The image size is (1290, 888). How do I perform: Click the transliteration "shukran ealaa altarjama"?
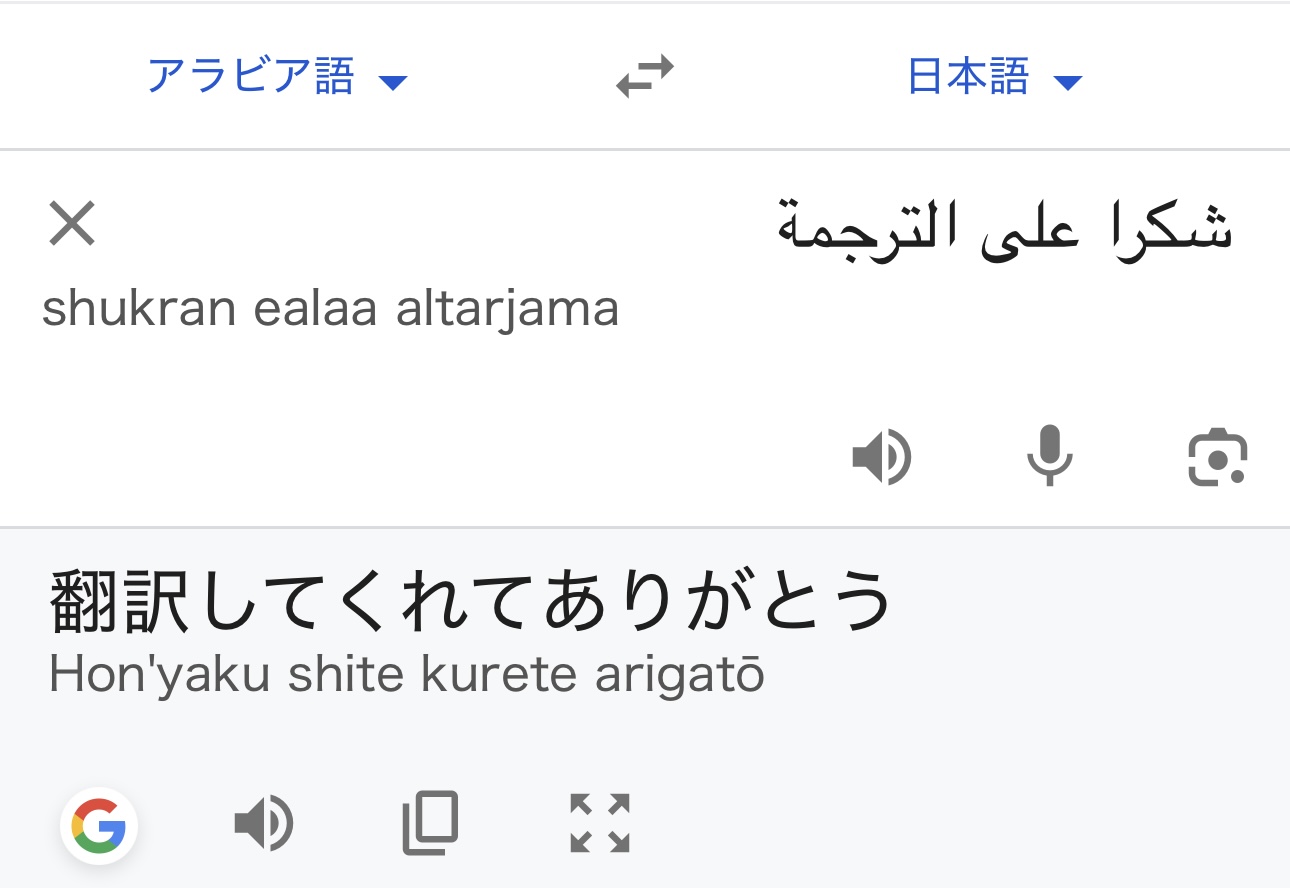[330, 309]
